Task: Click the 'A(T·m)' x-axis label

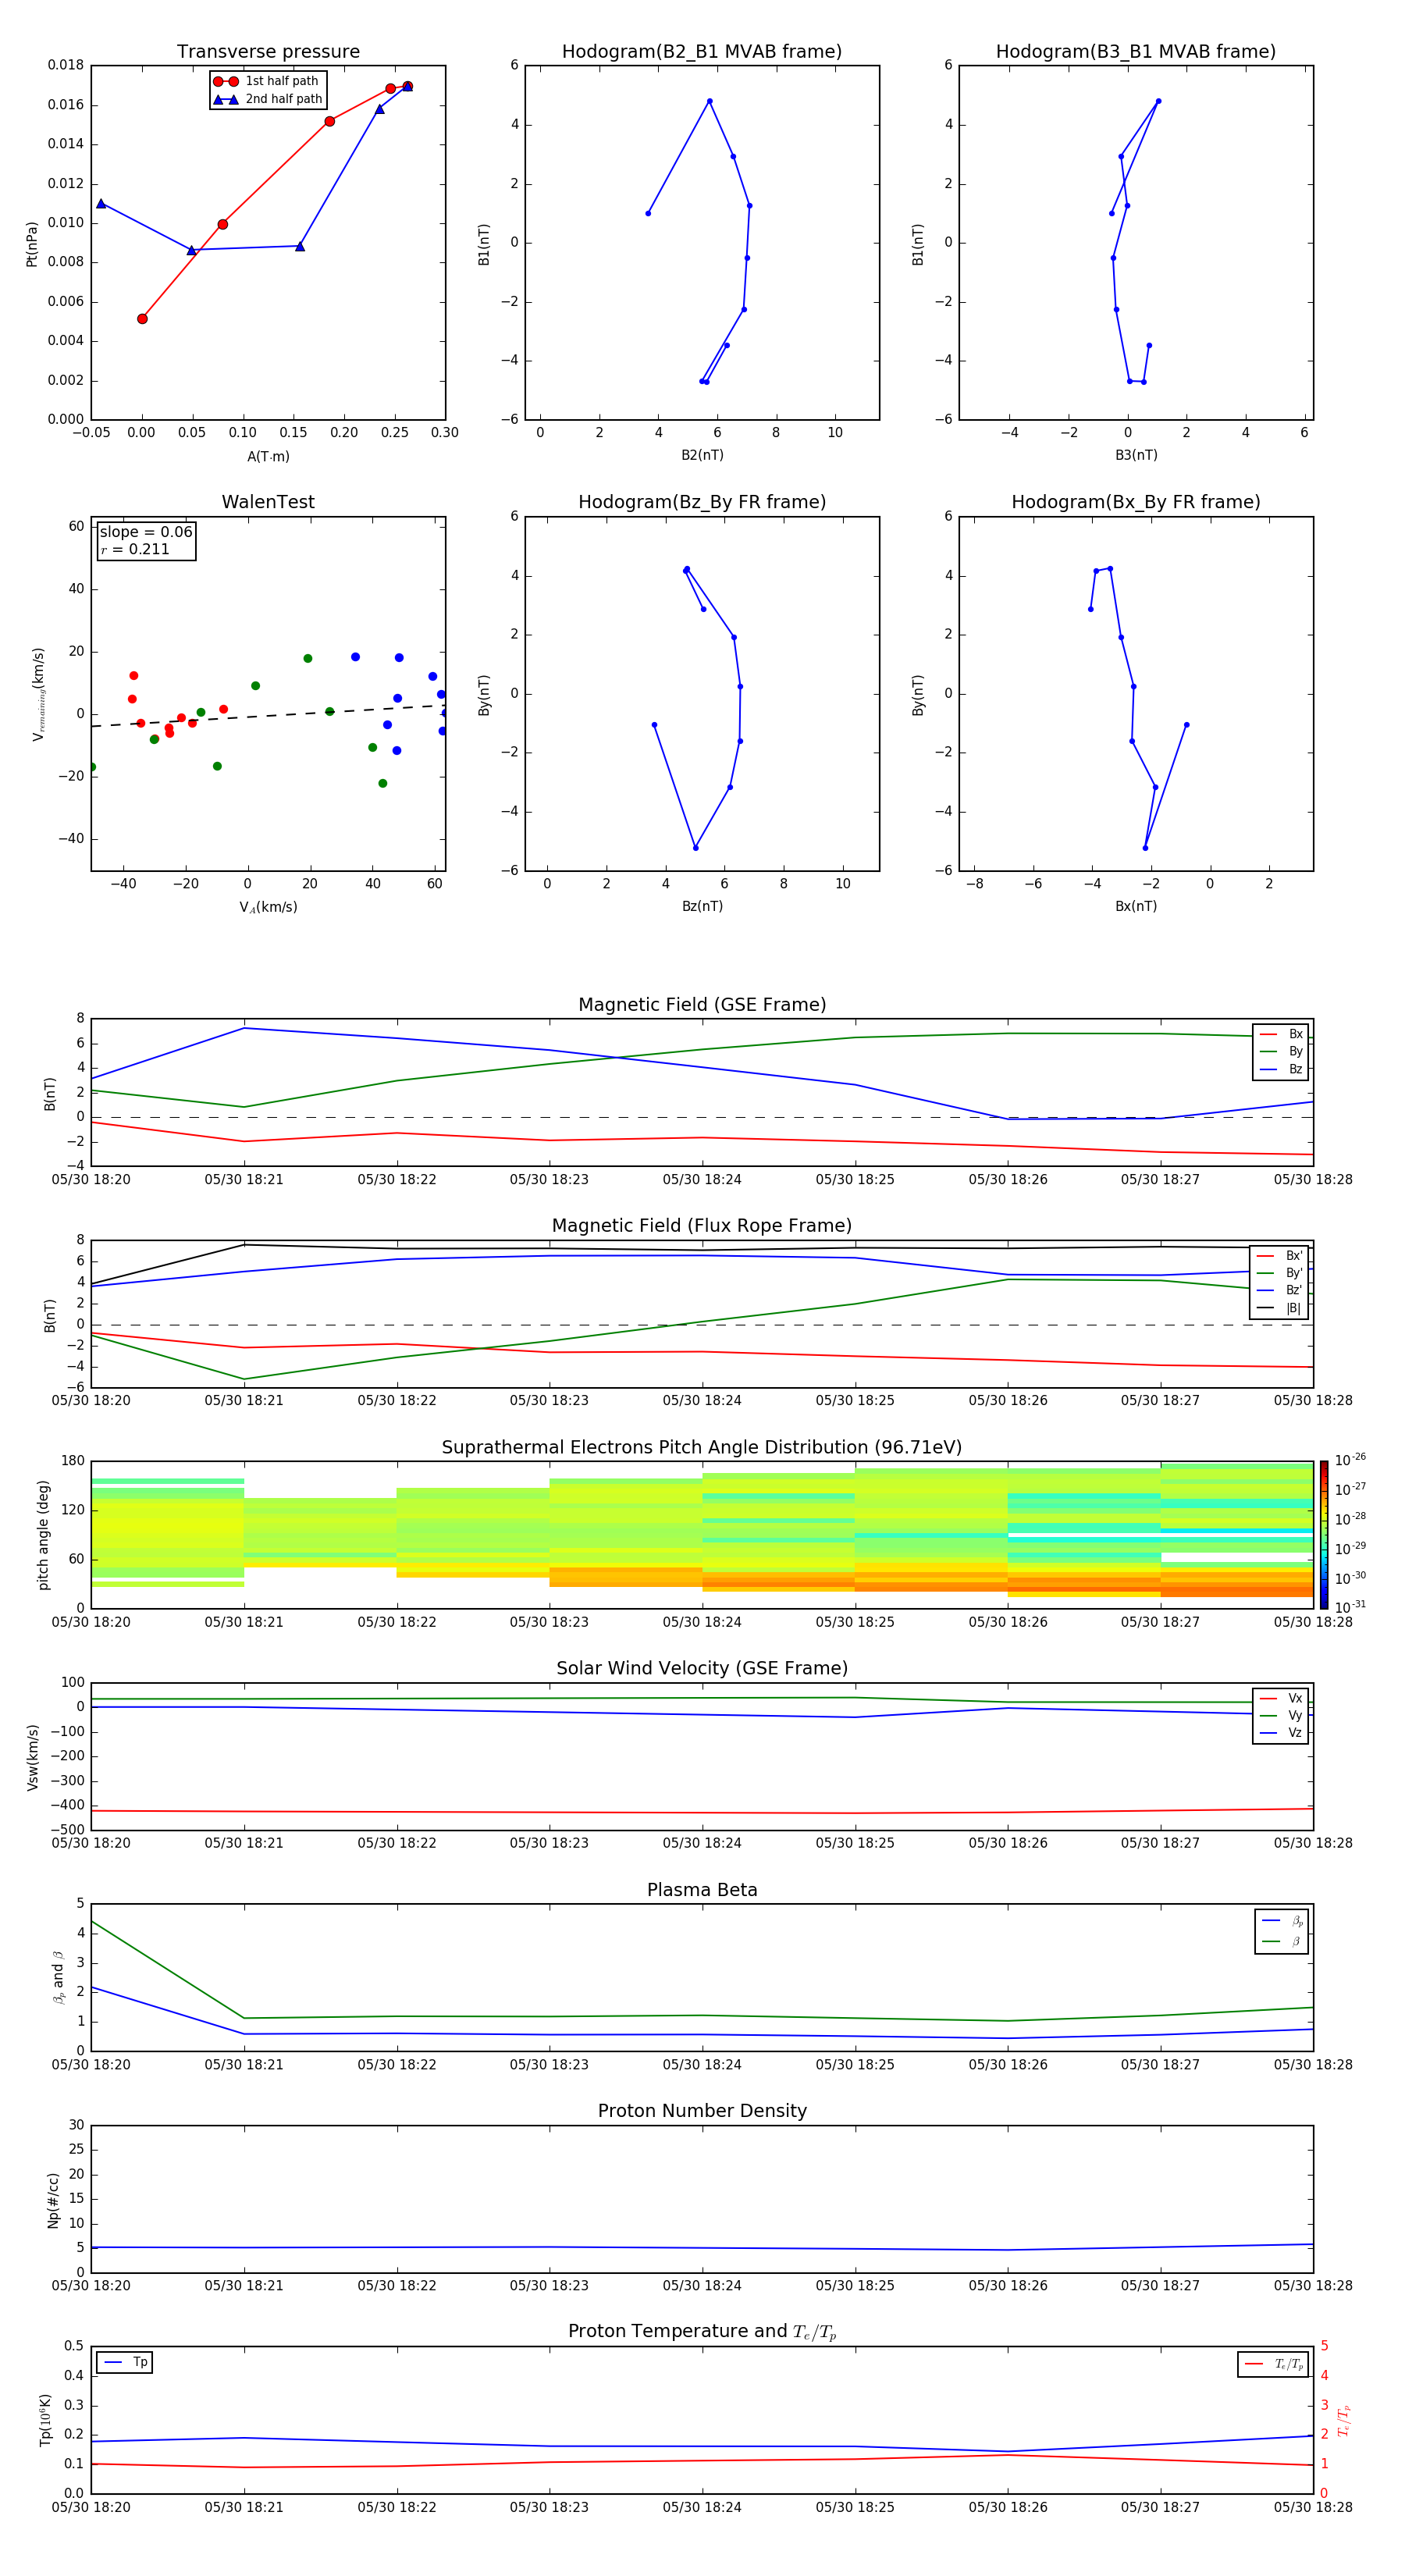Action: pyautogui.click(x=268, y=457)
